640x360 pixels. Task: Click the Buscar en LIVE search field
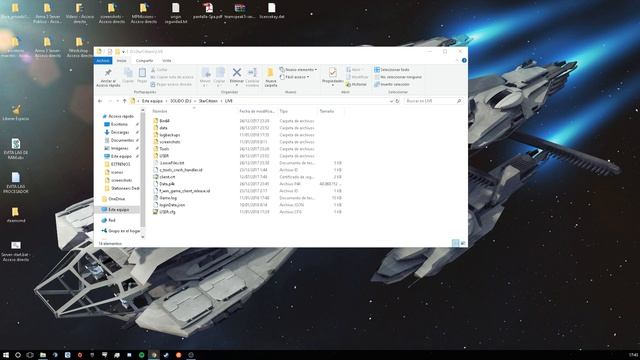point(433,101)
